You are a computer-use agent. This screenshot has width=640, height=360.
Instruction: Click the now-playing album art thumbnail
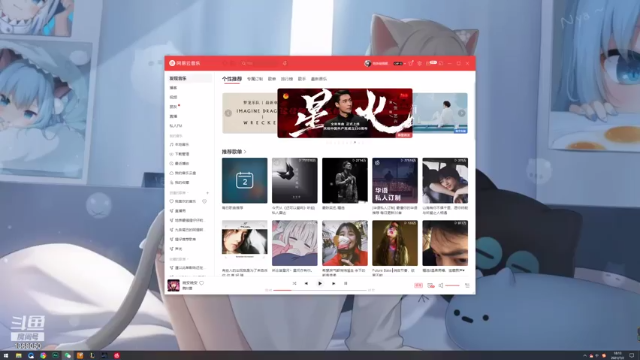pos(173,285)
